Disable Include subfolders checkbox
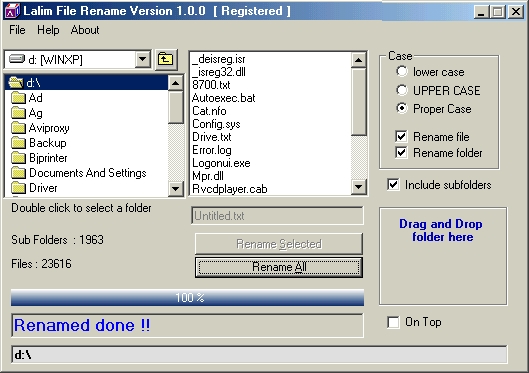Screen dimensions: 529x373 coord(393,184)
